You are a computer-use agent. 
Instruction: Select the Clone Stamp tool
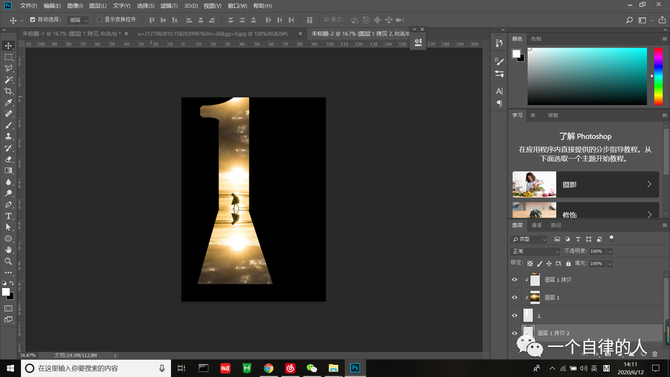(x=8, y=136)
